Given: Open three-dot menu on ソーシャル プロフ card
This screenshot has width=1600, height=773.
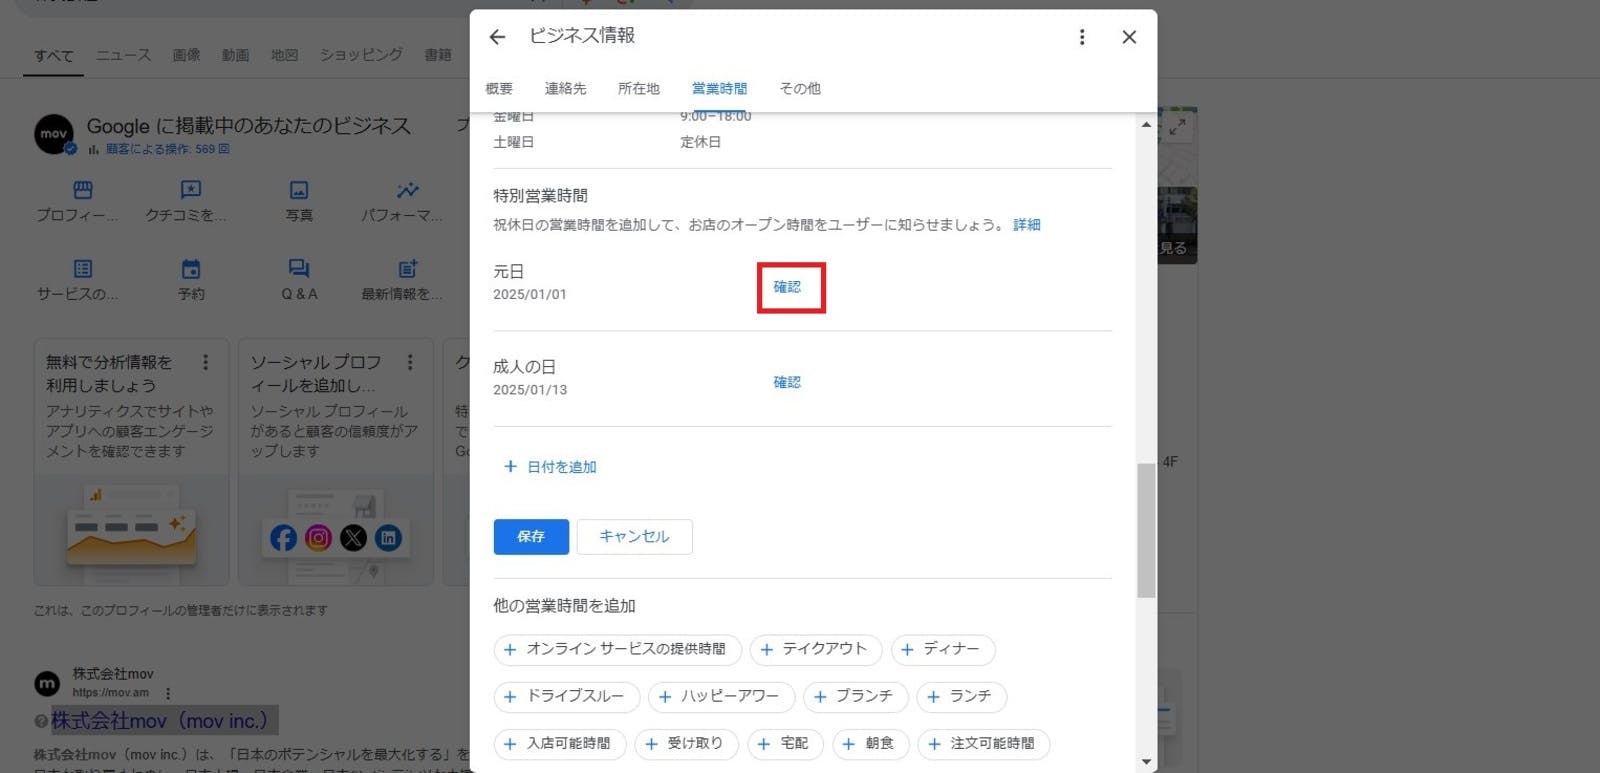Looking at the screenshot, I should coord(410,362).
